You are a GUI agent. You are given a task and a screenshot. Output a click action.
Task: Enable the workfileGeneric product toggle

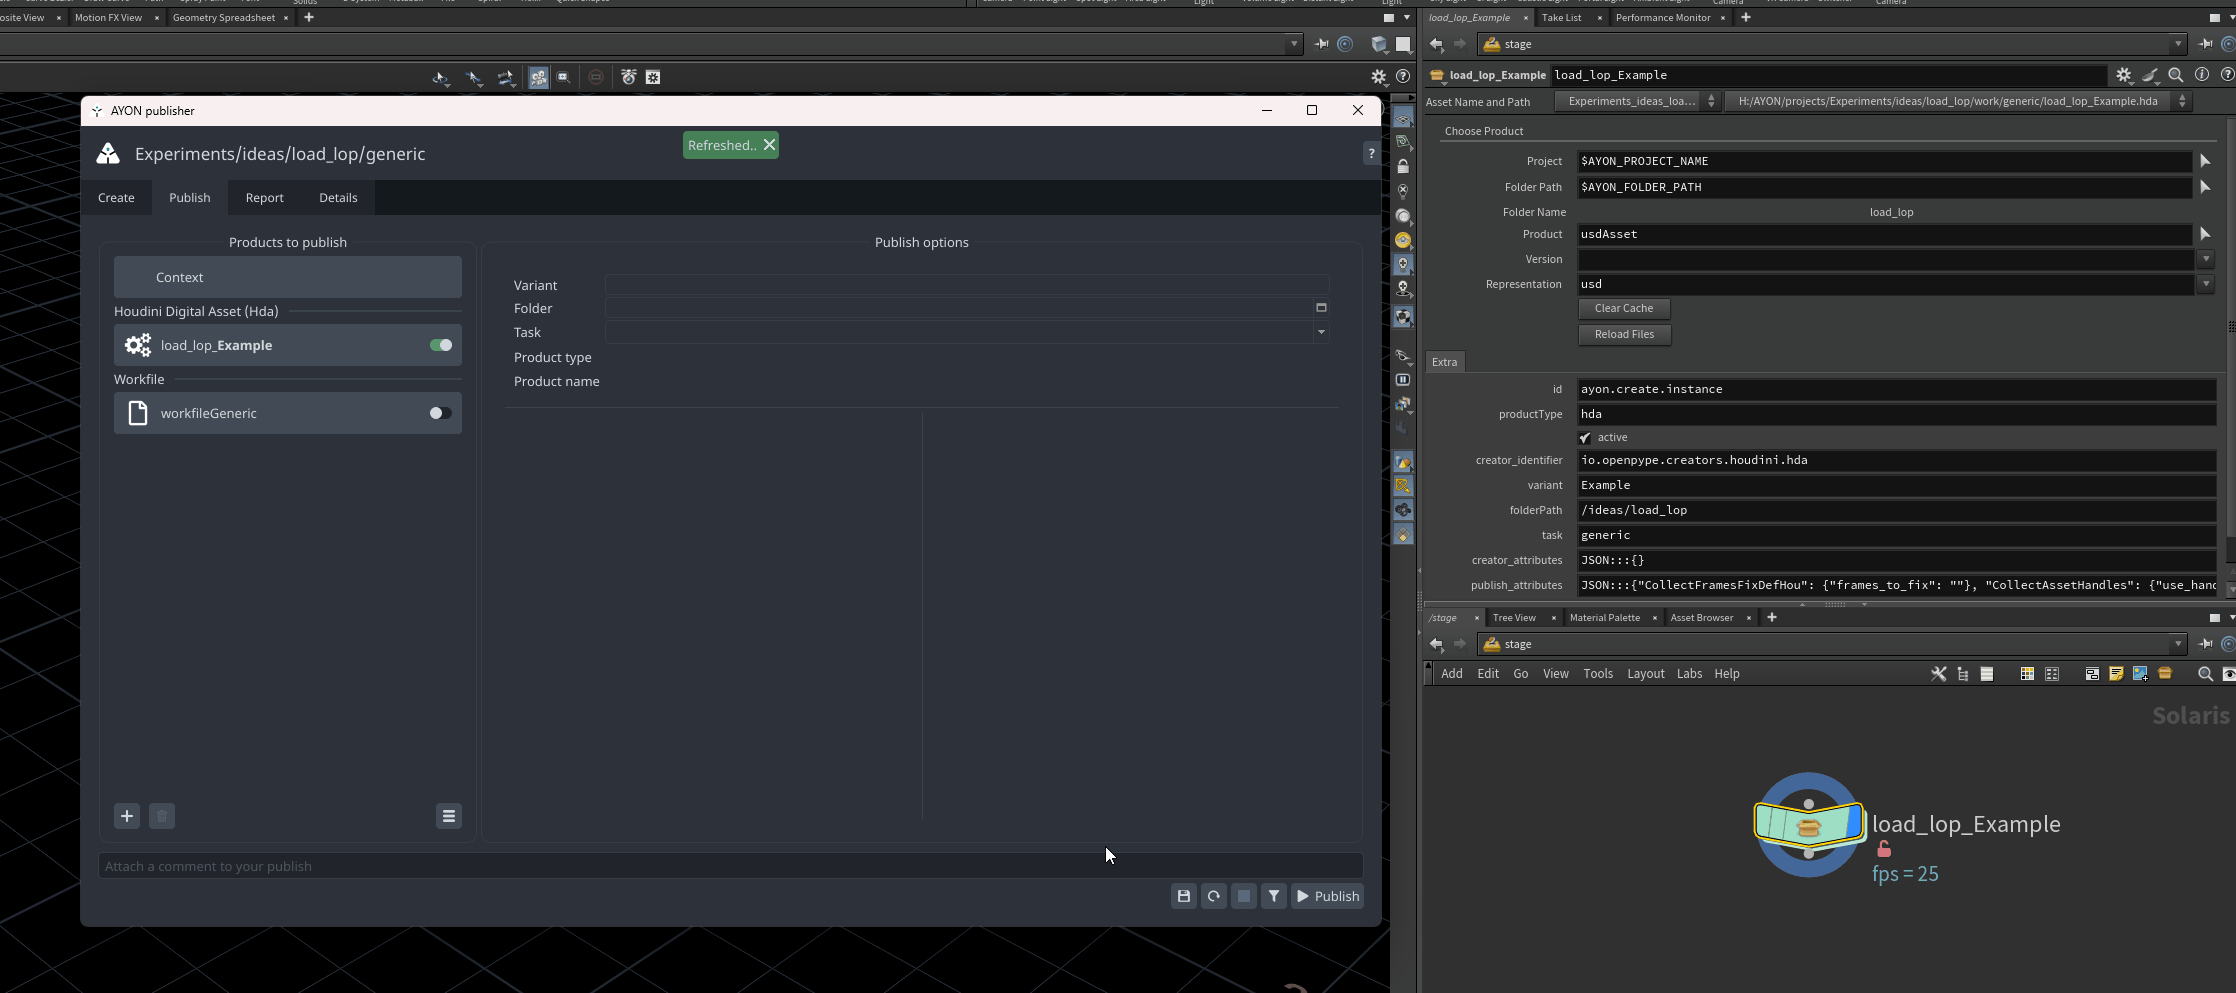pyautogui.click(x=441, y=413)
